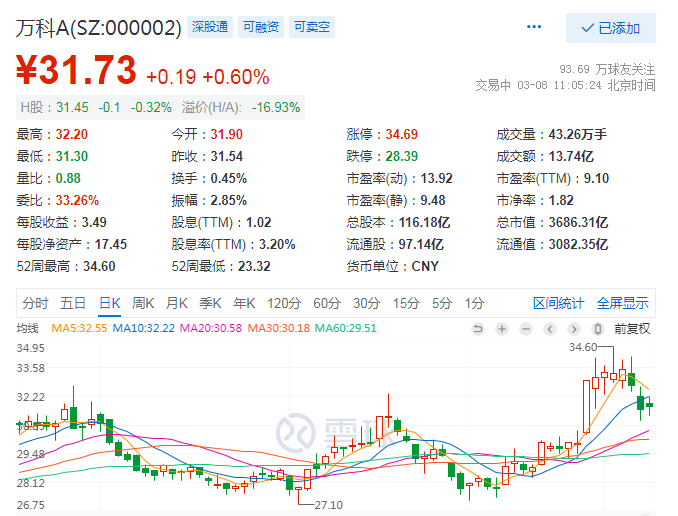
Task: Switch to the 5分 chart tab
Action: (442, 303)
